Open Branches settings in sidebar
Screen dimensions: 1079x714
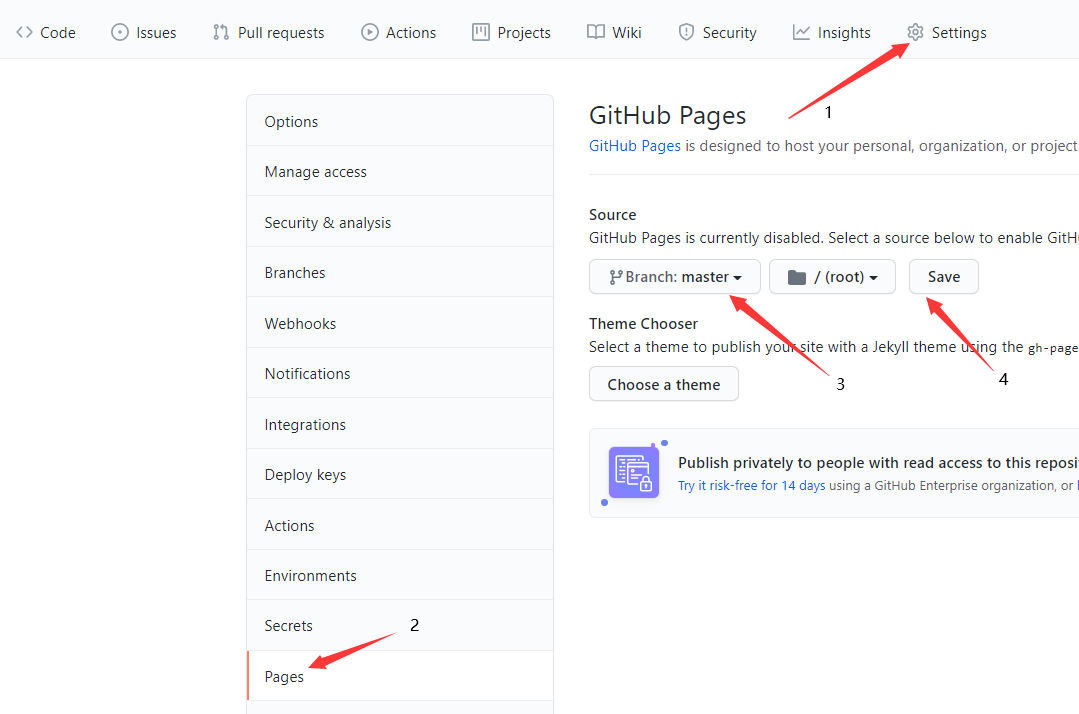400,272
